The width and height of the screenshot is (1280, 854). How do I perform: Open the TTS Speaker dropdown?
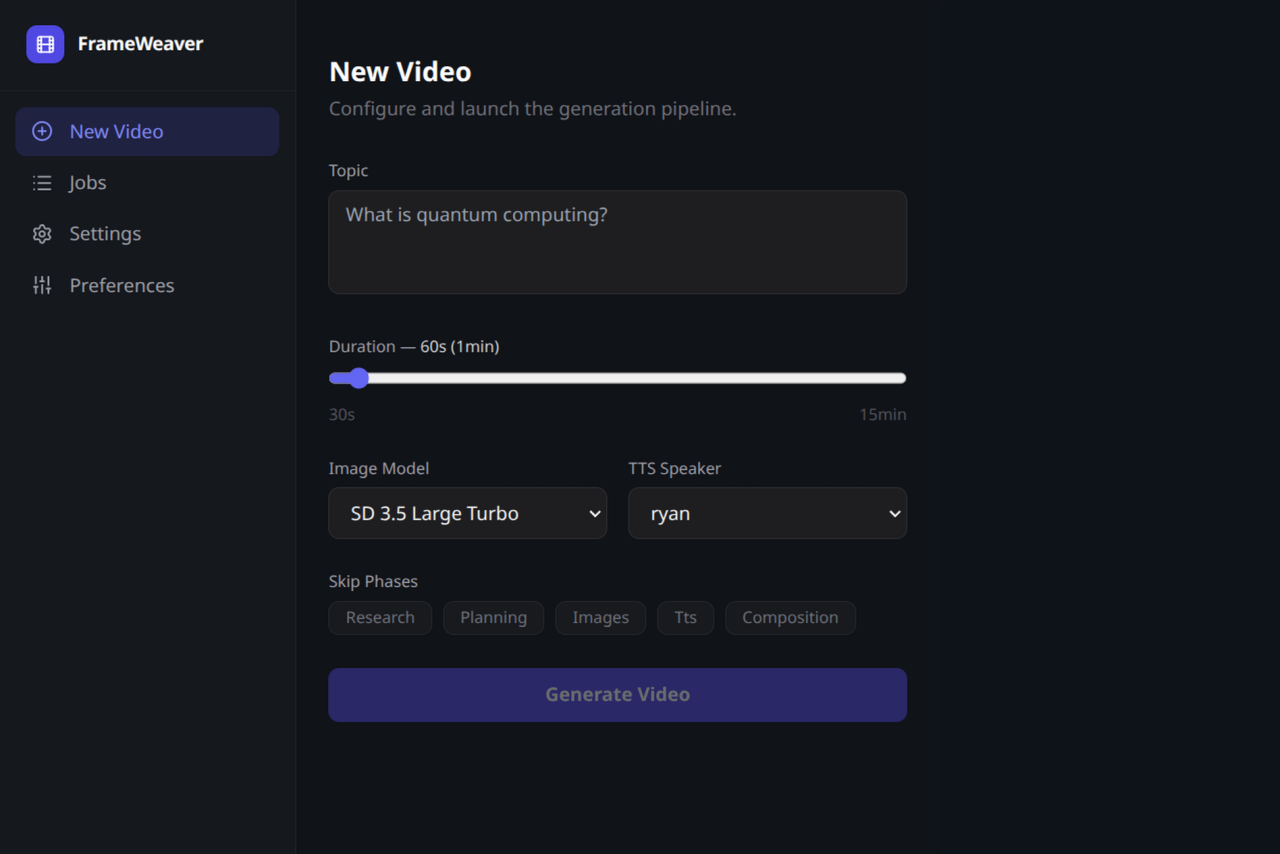767,513
